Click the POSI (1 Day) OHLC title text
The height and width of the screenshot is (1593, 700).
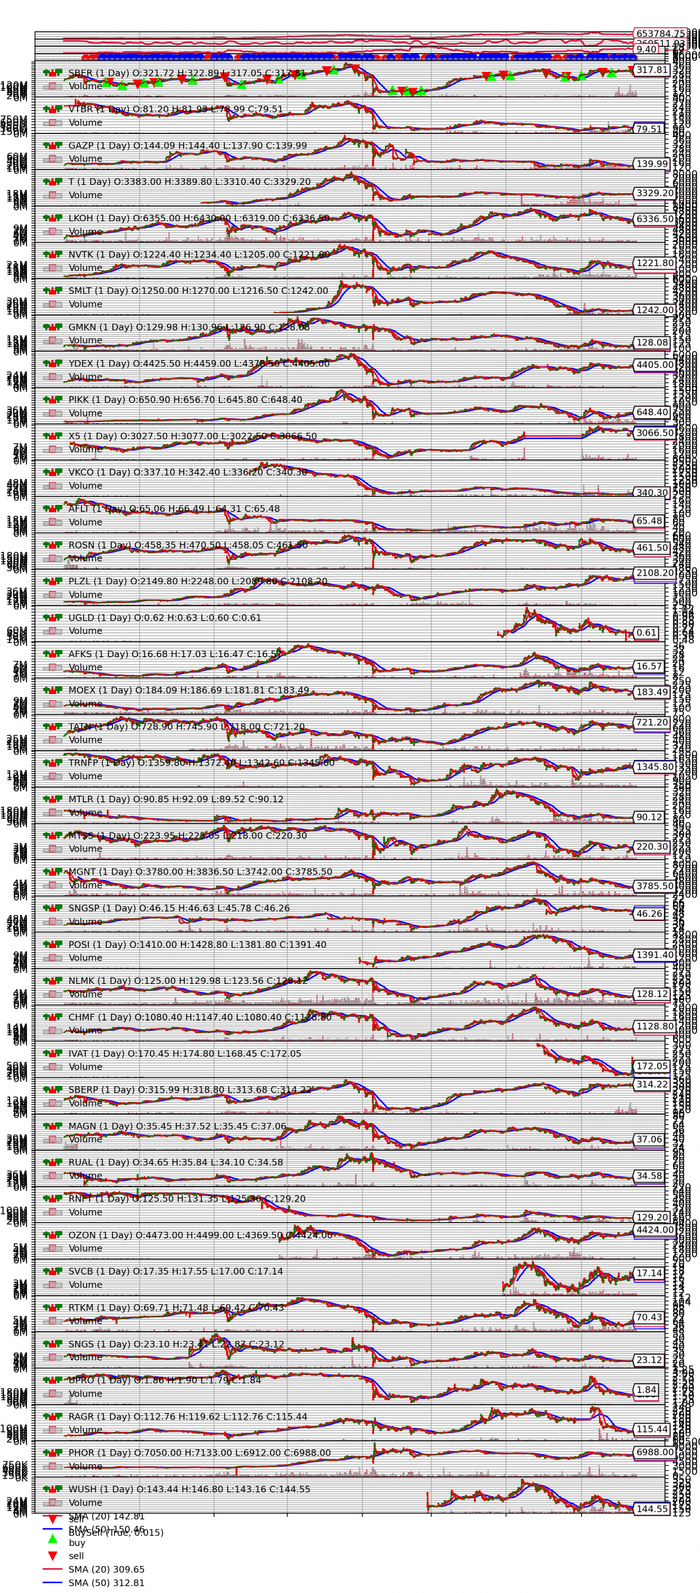[x=167, y=944]
